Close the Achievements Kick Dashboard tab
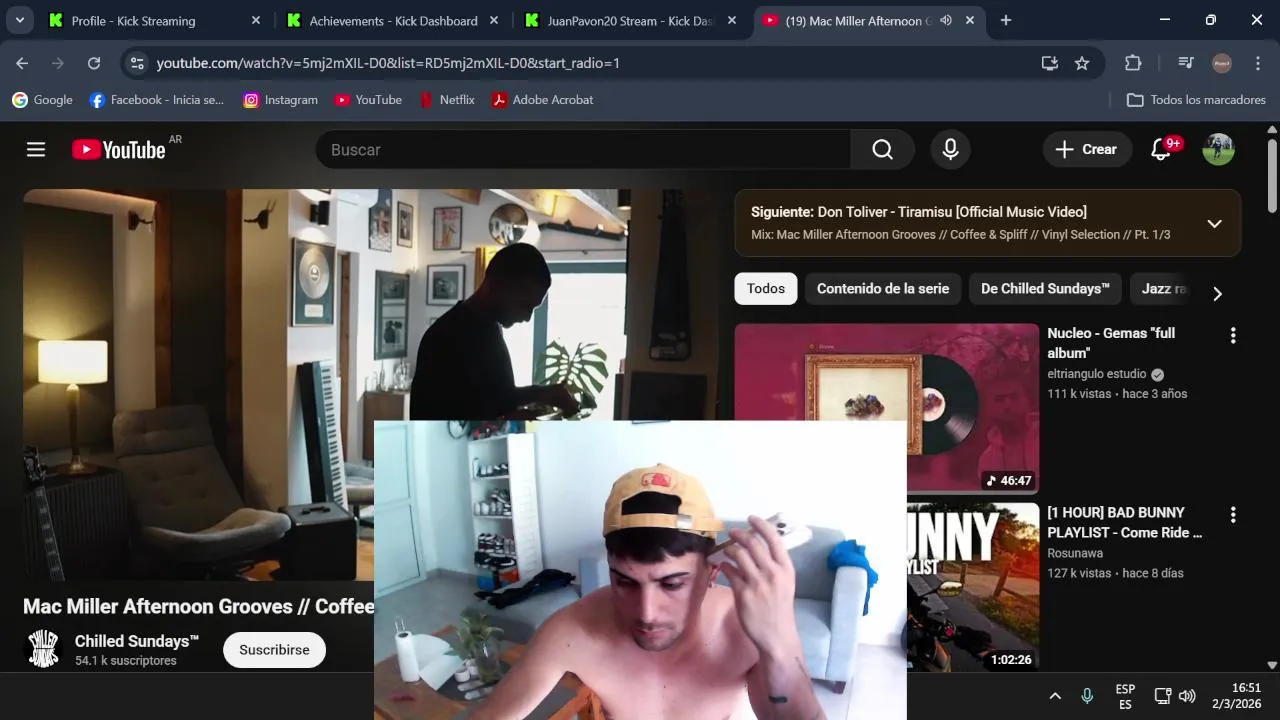The height and width of the screenshot is (720, 1280). click(493, 20)
